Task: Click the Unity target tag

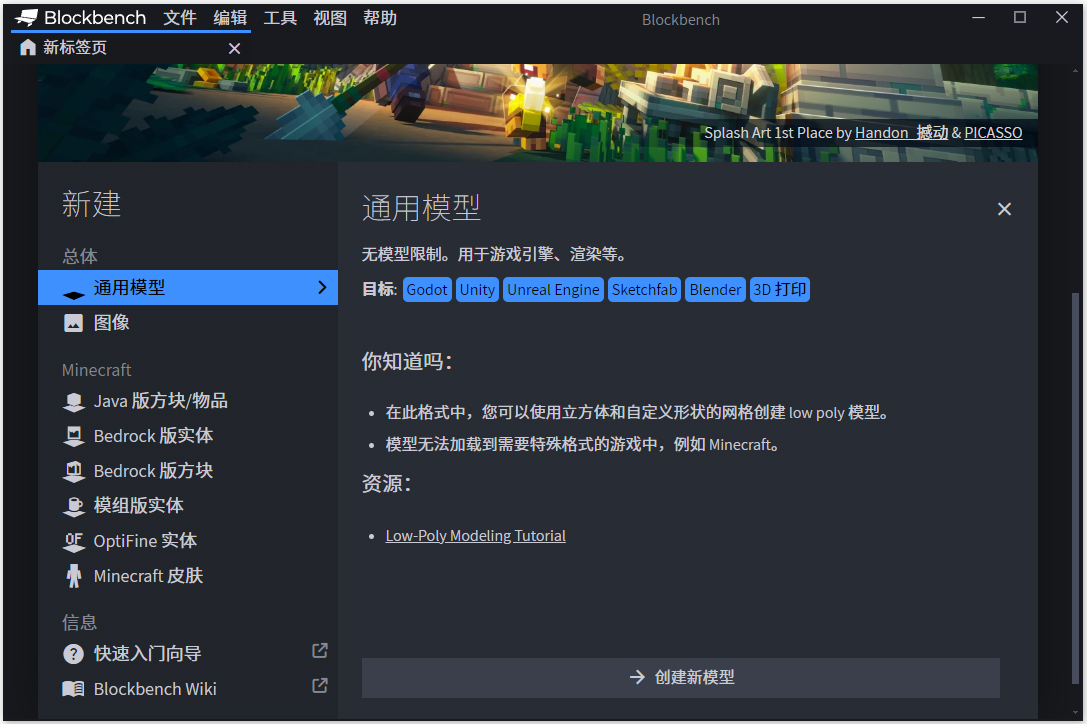Action: click(477, 289)
